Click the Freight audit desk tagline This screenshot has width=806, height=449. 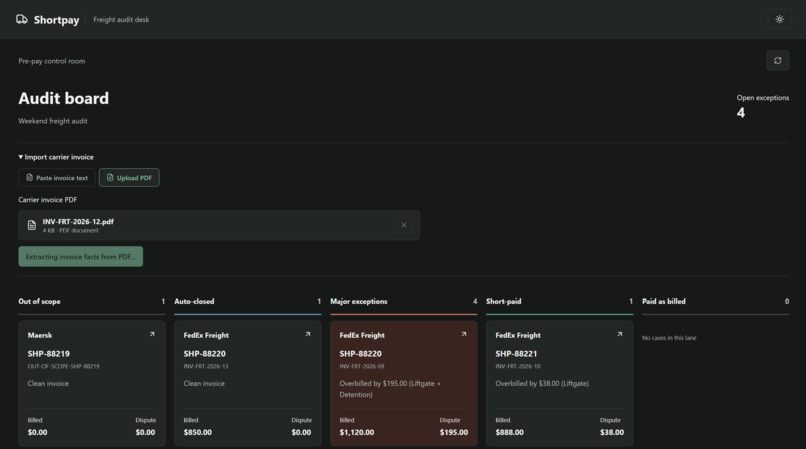(121, 20)
